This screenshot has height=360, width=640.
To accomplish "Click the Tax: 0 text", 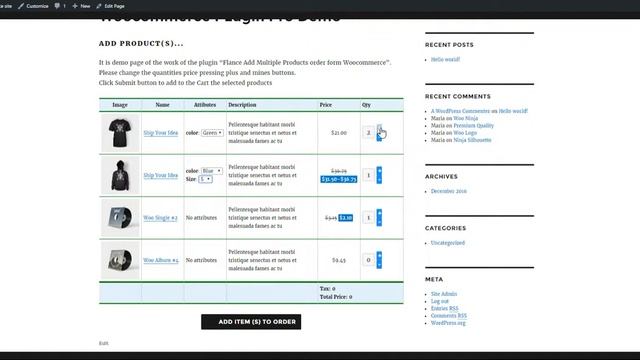I will click(327, 289).
